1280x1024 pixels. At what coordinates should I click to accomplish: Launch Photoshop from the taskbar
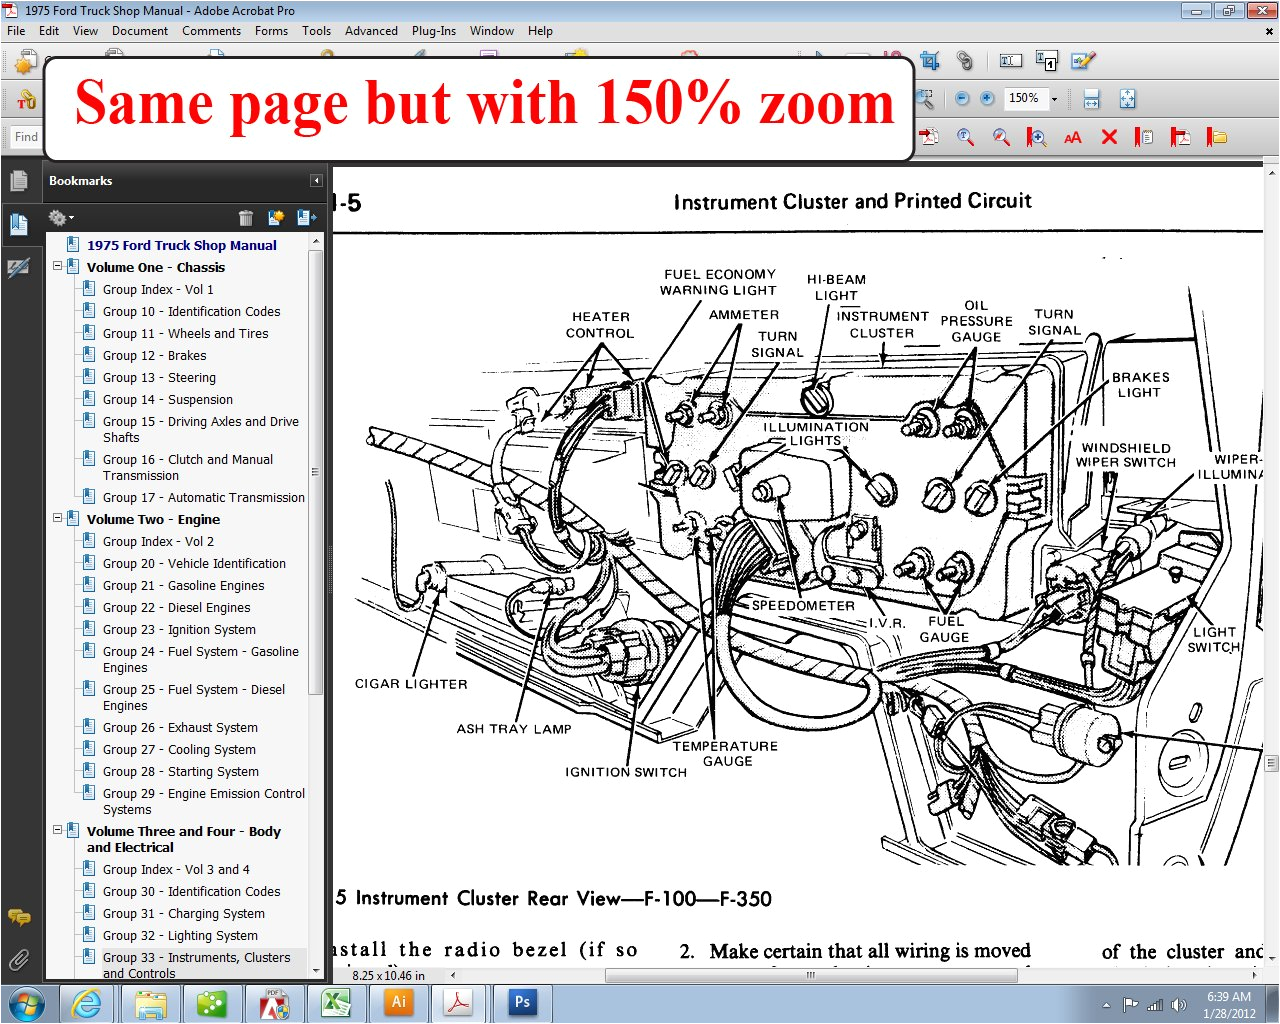click(x=522, y=1001)
